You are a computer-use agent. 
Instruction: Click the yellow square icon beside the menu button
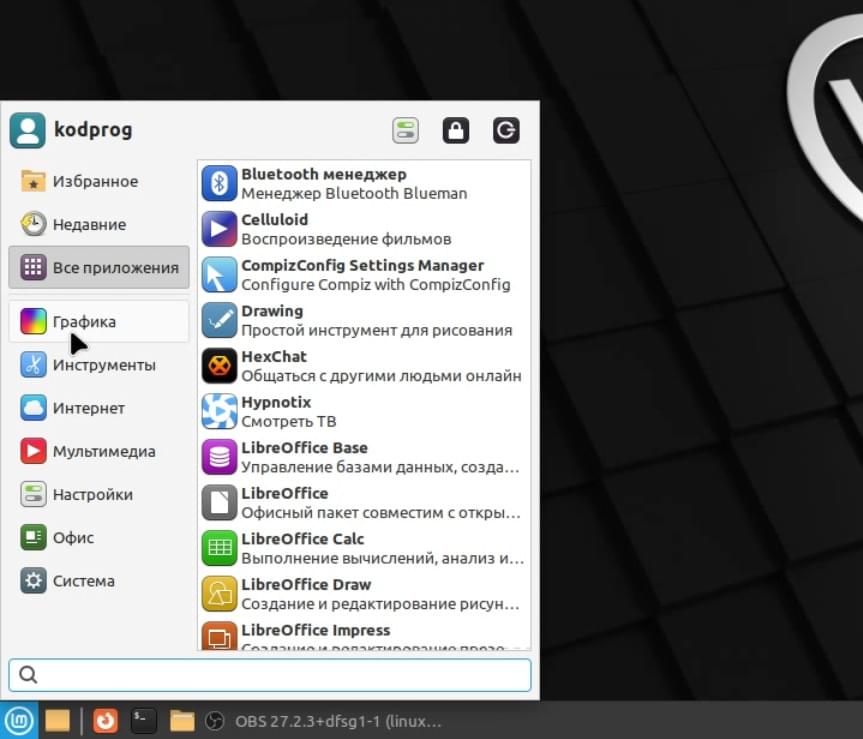[x=57, y=721]
